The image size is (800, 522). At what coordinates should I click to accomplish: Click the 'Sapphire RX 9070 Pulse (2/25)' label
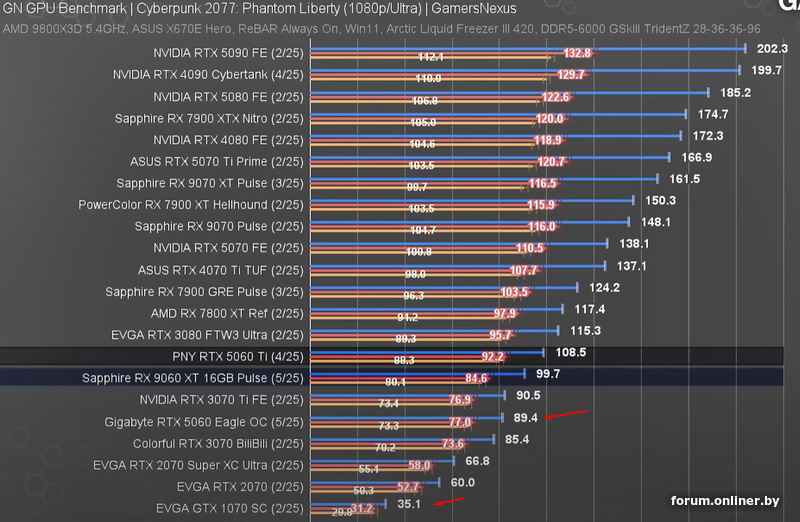click(219, 226)
